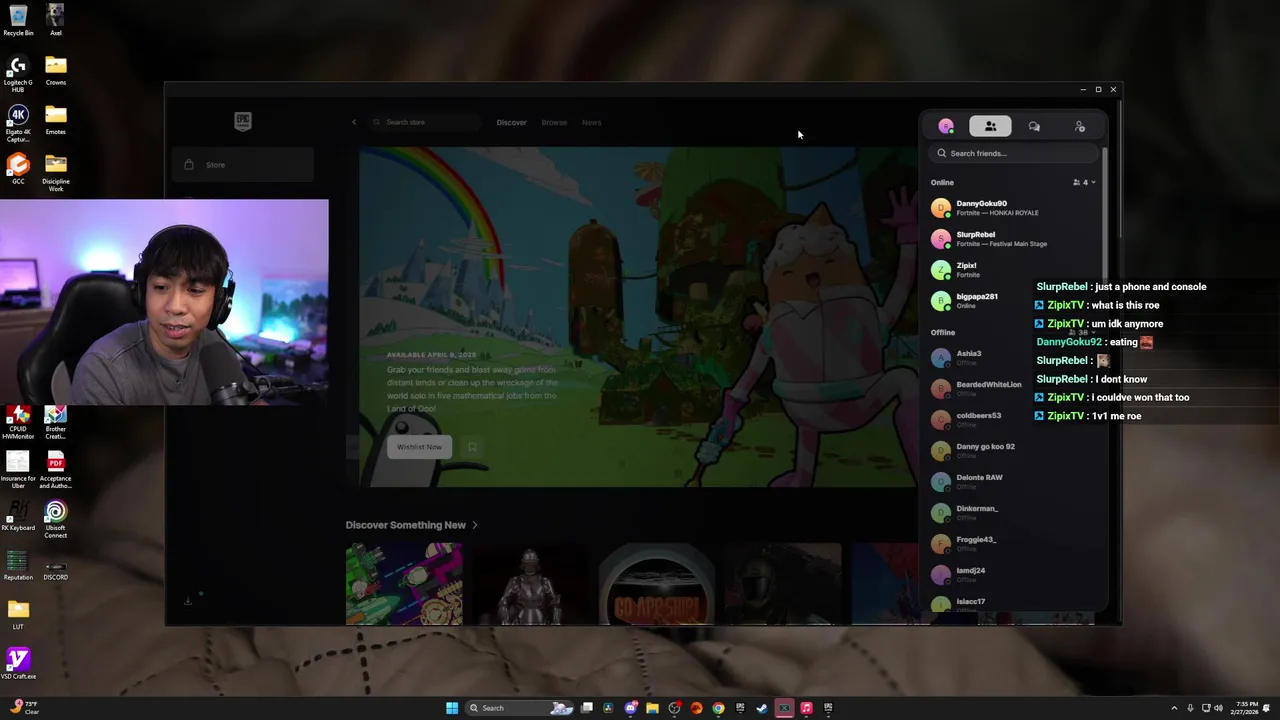Select online friend bigpapa281

1012,300
